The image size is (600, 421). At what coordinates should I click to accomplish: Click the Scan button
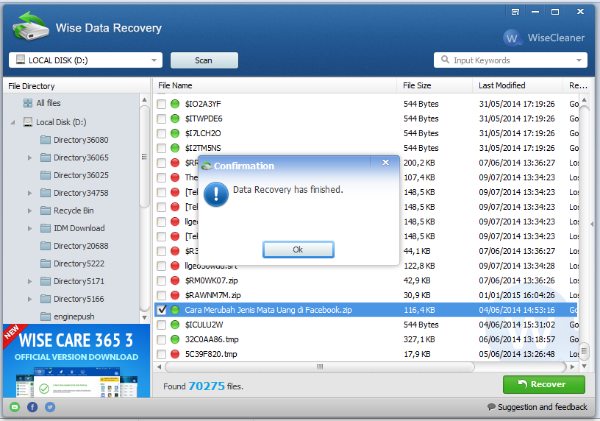click(x=204, y=60)
